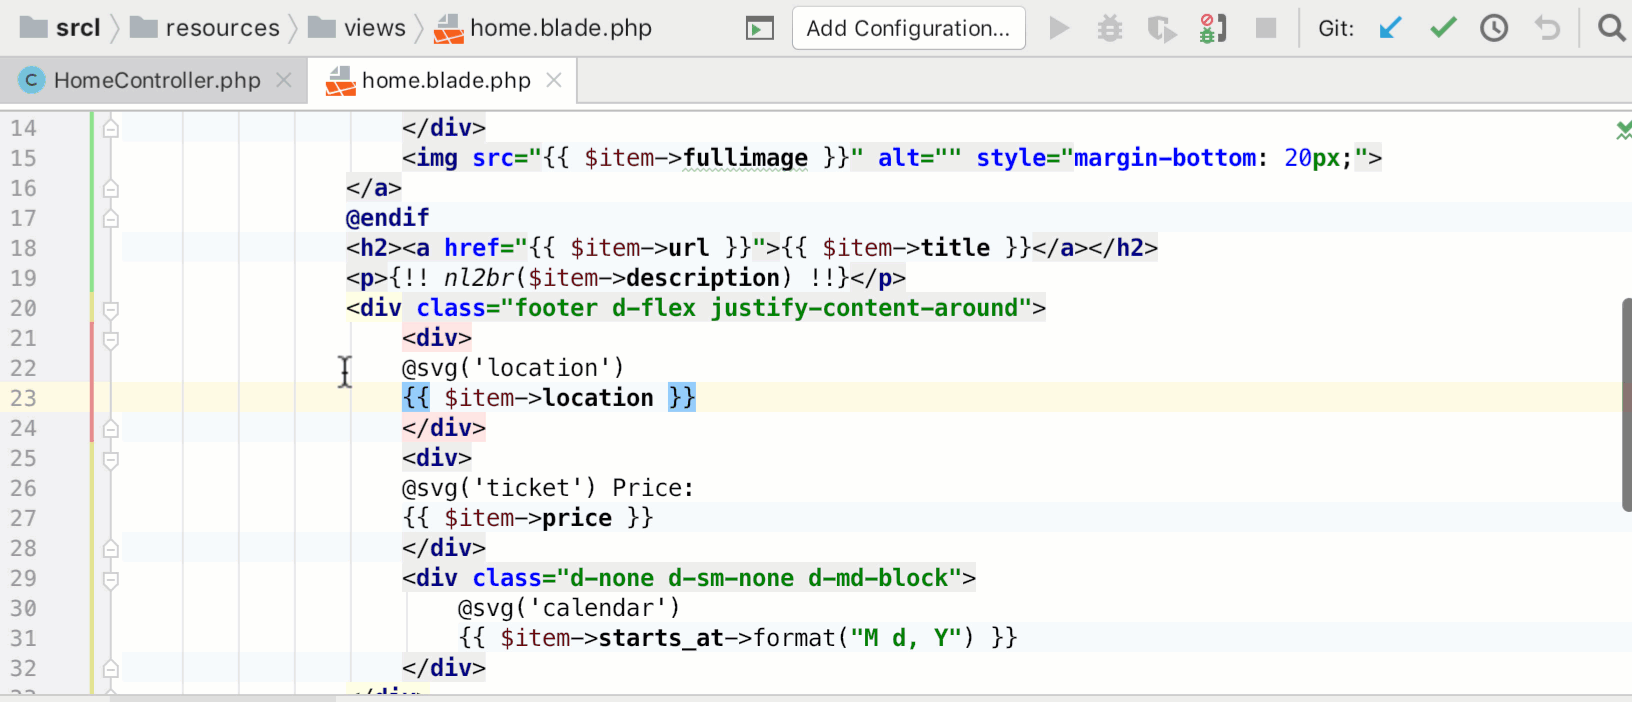The width and height of the screenshot is (1632, 702).
Task: Click the Debug bug icon
Action: 1110,28
